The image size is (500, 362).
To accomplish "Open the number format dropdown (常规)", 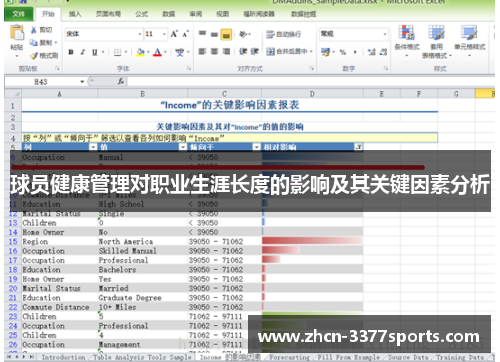I will click(385, 34).
